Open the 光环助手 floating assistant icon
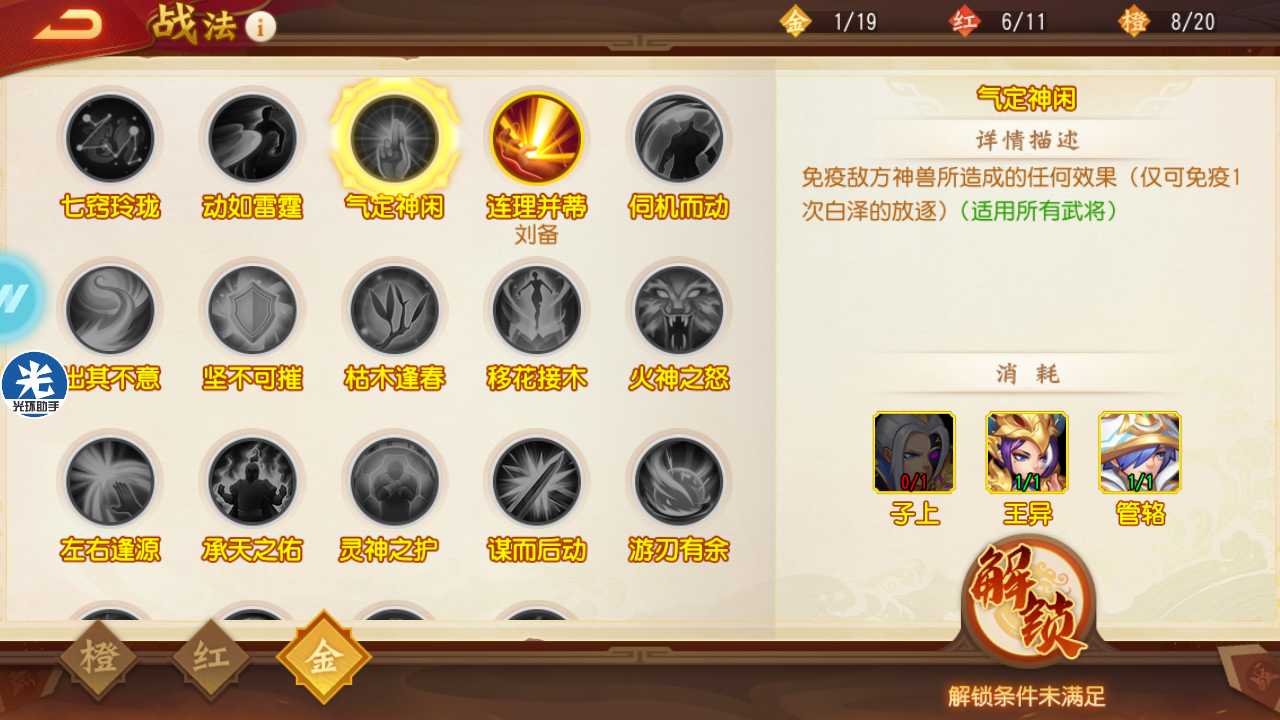This screenshot has width=1280, height=720. [35, 384]
